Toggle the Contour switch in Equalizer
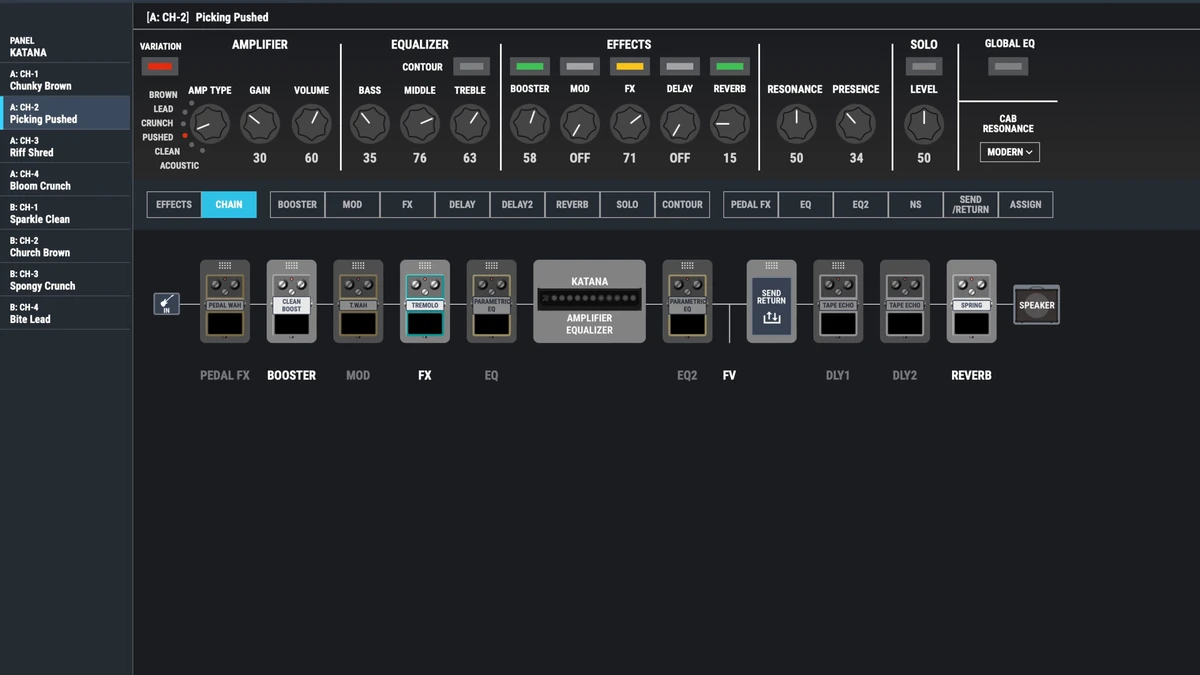This screenshot has height=675, width=1200. pos(471,67)
